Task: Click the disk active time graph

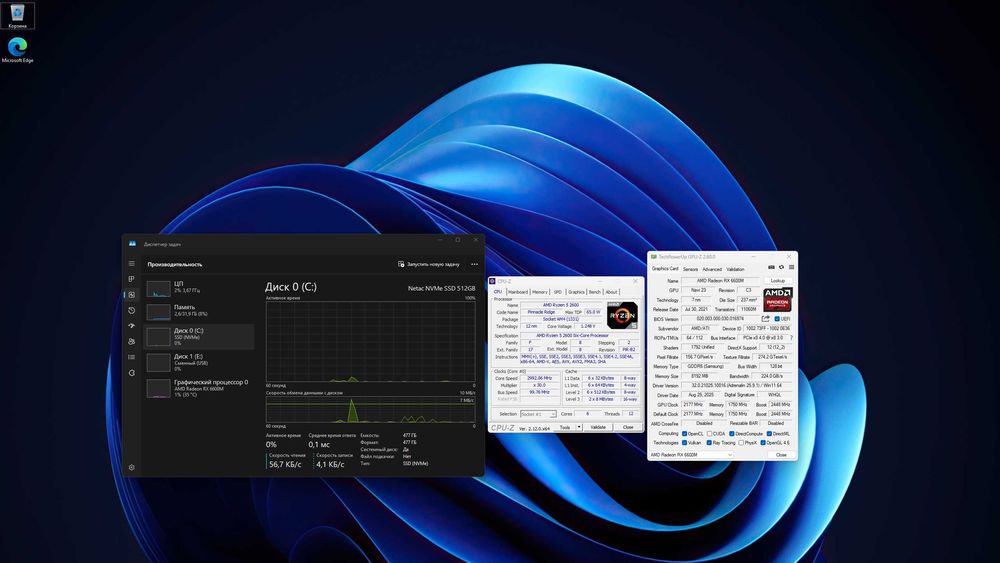Action: (x=371, y=342)
